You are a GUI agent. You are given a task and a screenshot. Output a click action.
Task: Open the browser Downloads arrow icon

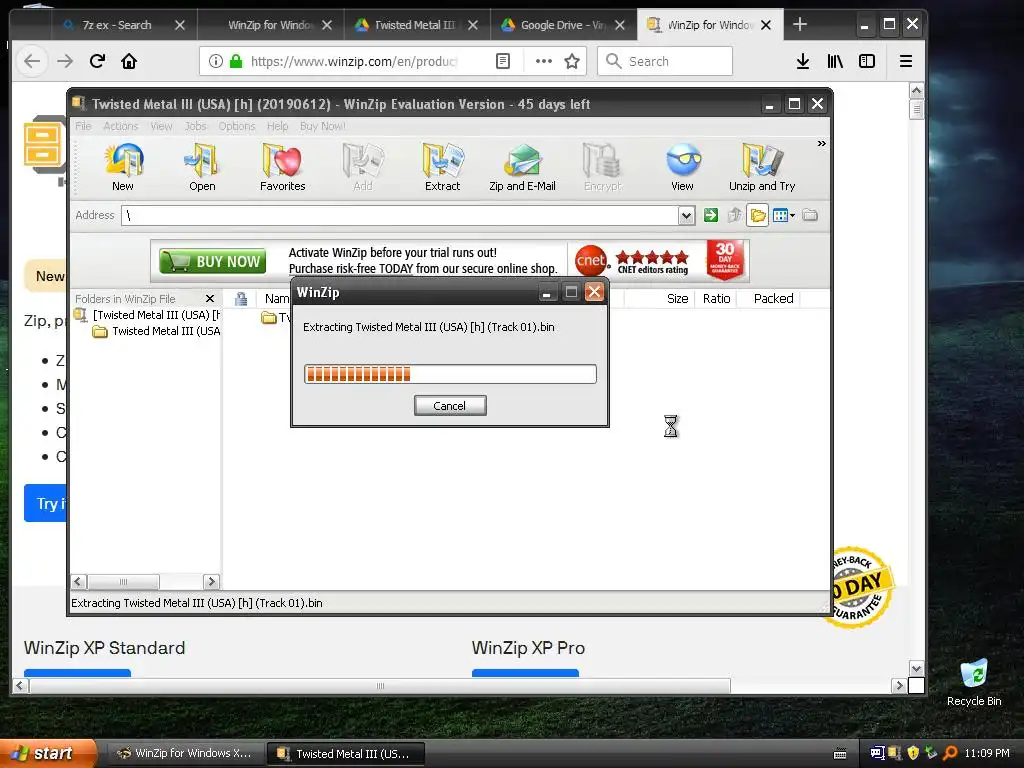click(803, 61)
